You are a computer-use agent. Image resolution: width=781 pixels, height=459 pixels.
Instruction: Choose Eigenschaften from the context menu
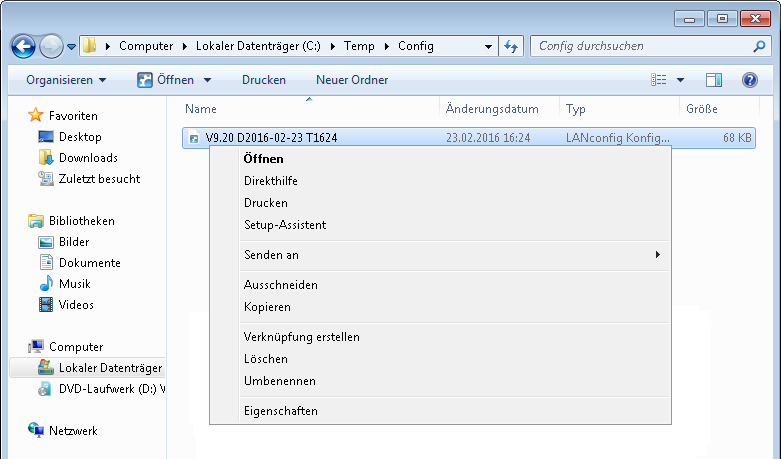pyautogui.click(x=281, y=411)
